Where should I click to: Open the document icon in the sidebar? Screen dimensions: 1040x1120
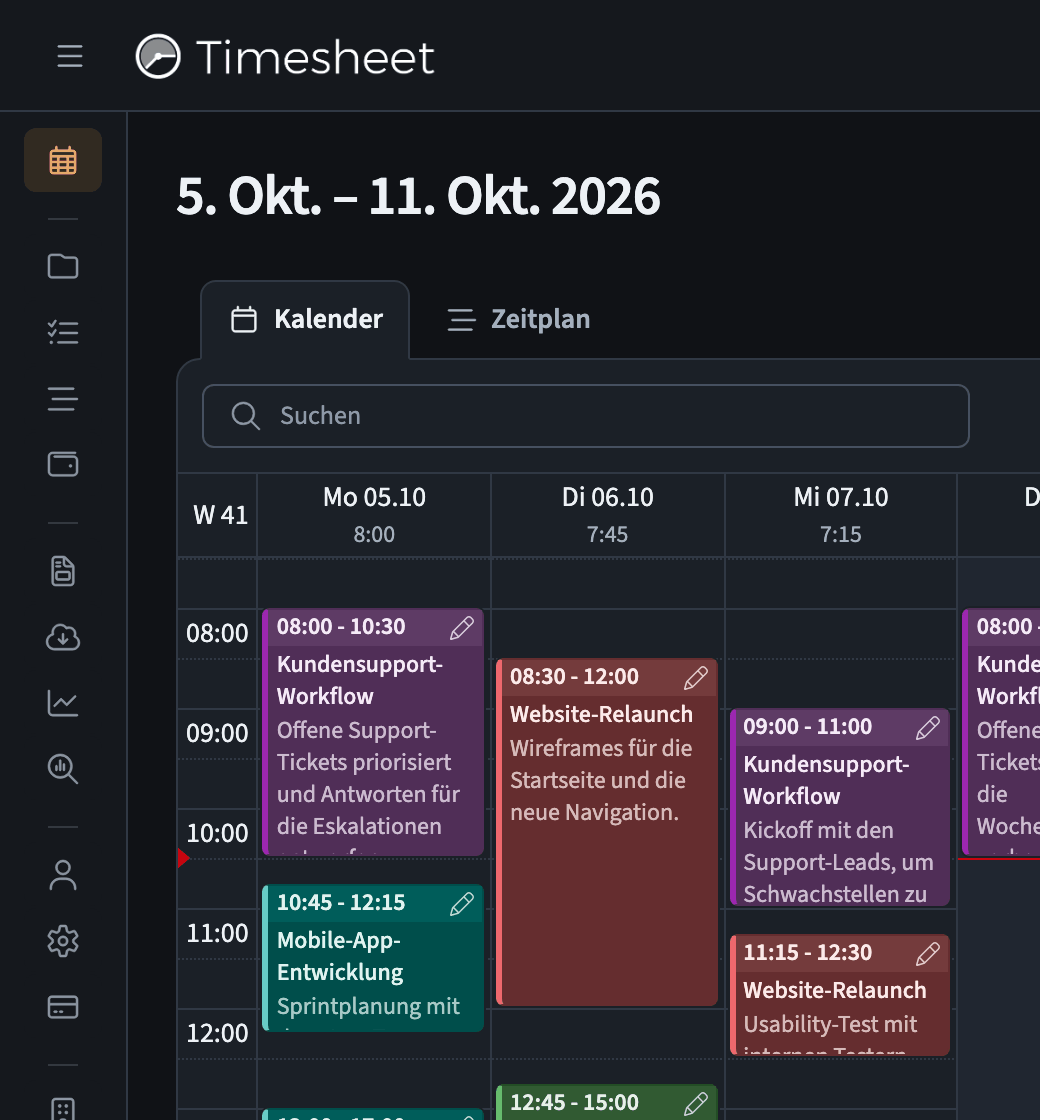63,571
